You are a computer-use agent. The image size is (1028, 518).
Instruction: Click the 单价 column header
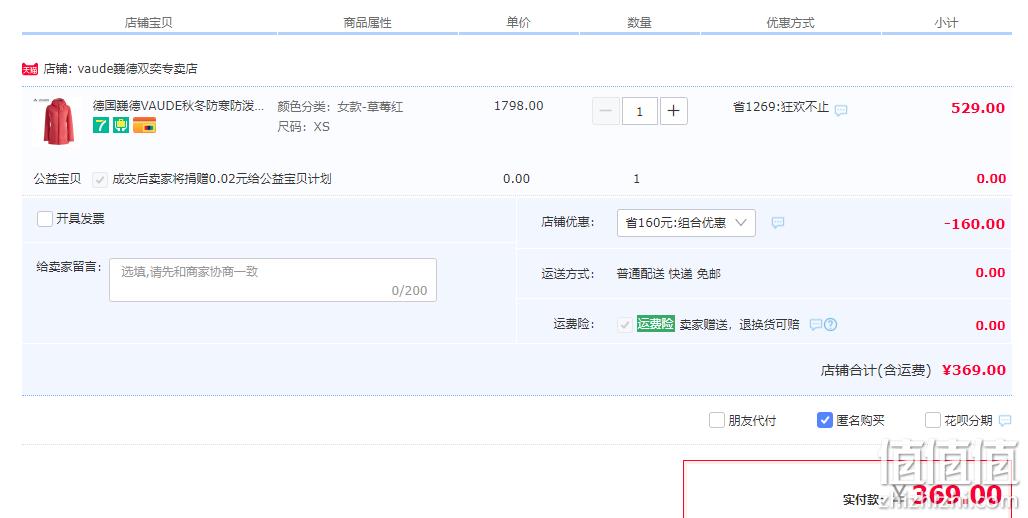click(518, 23)
